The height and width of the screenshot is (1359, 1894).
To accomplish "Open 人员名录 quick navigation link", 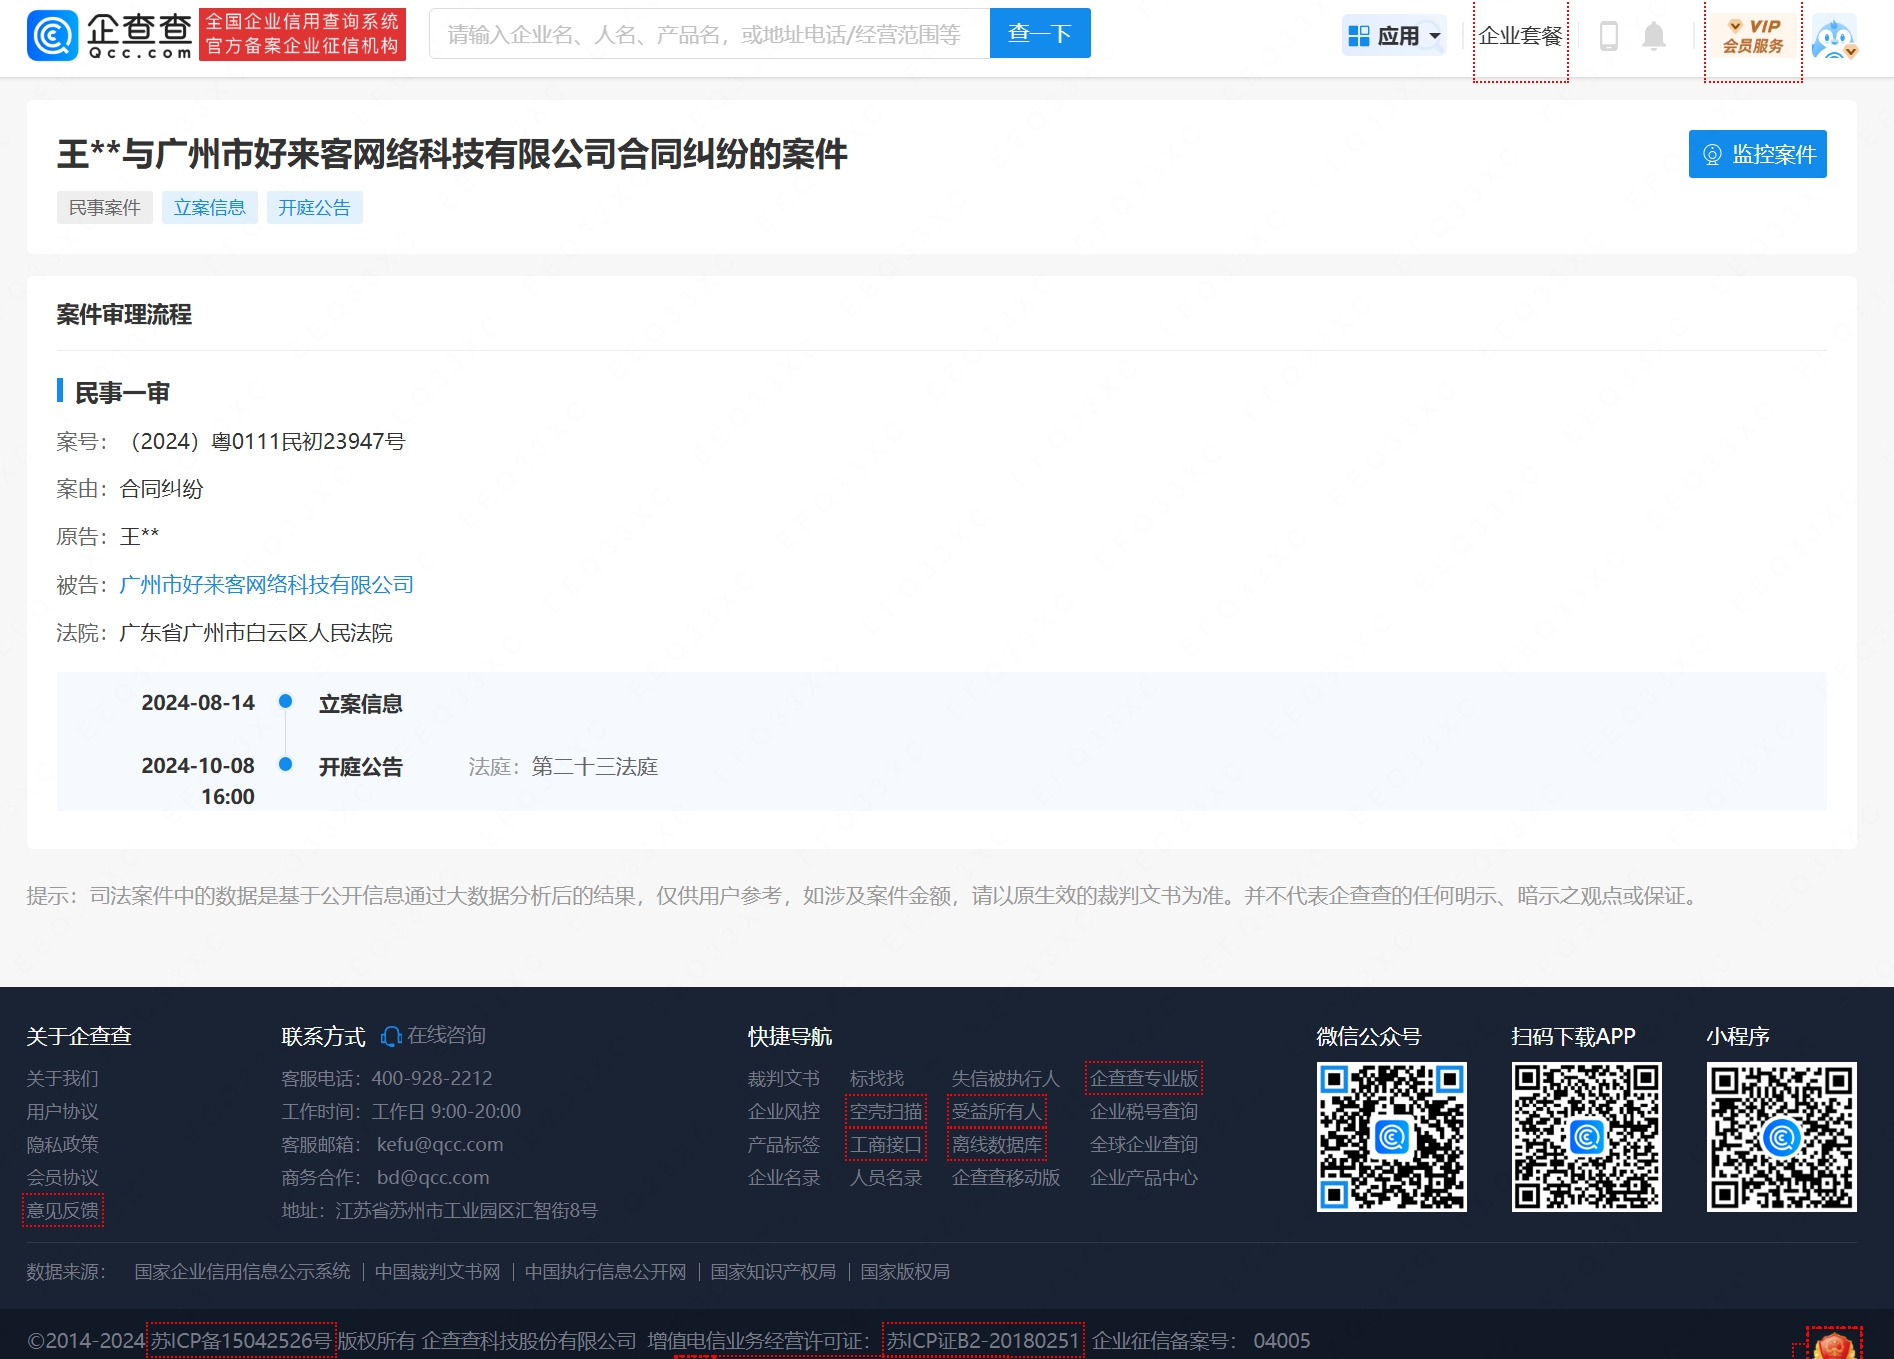I will [886, 1177].
